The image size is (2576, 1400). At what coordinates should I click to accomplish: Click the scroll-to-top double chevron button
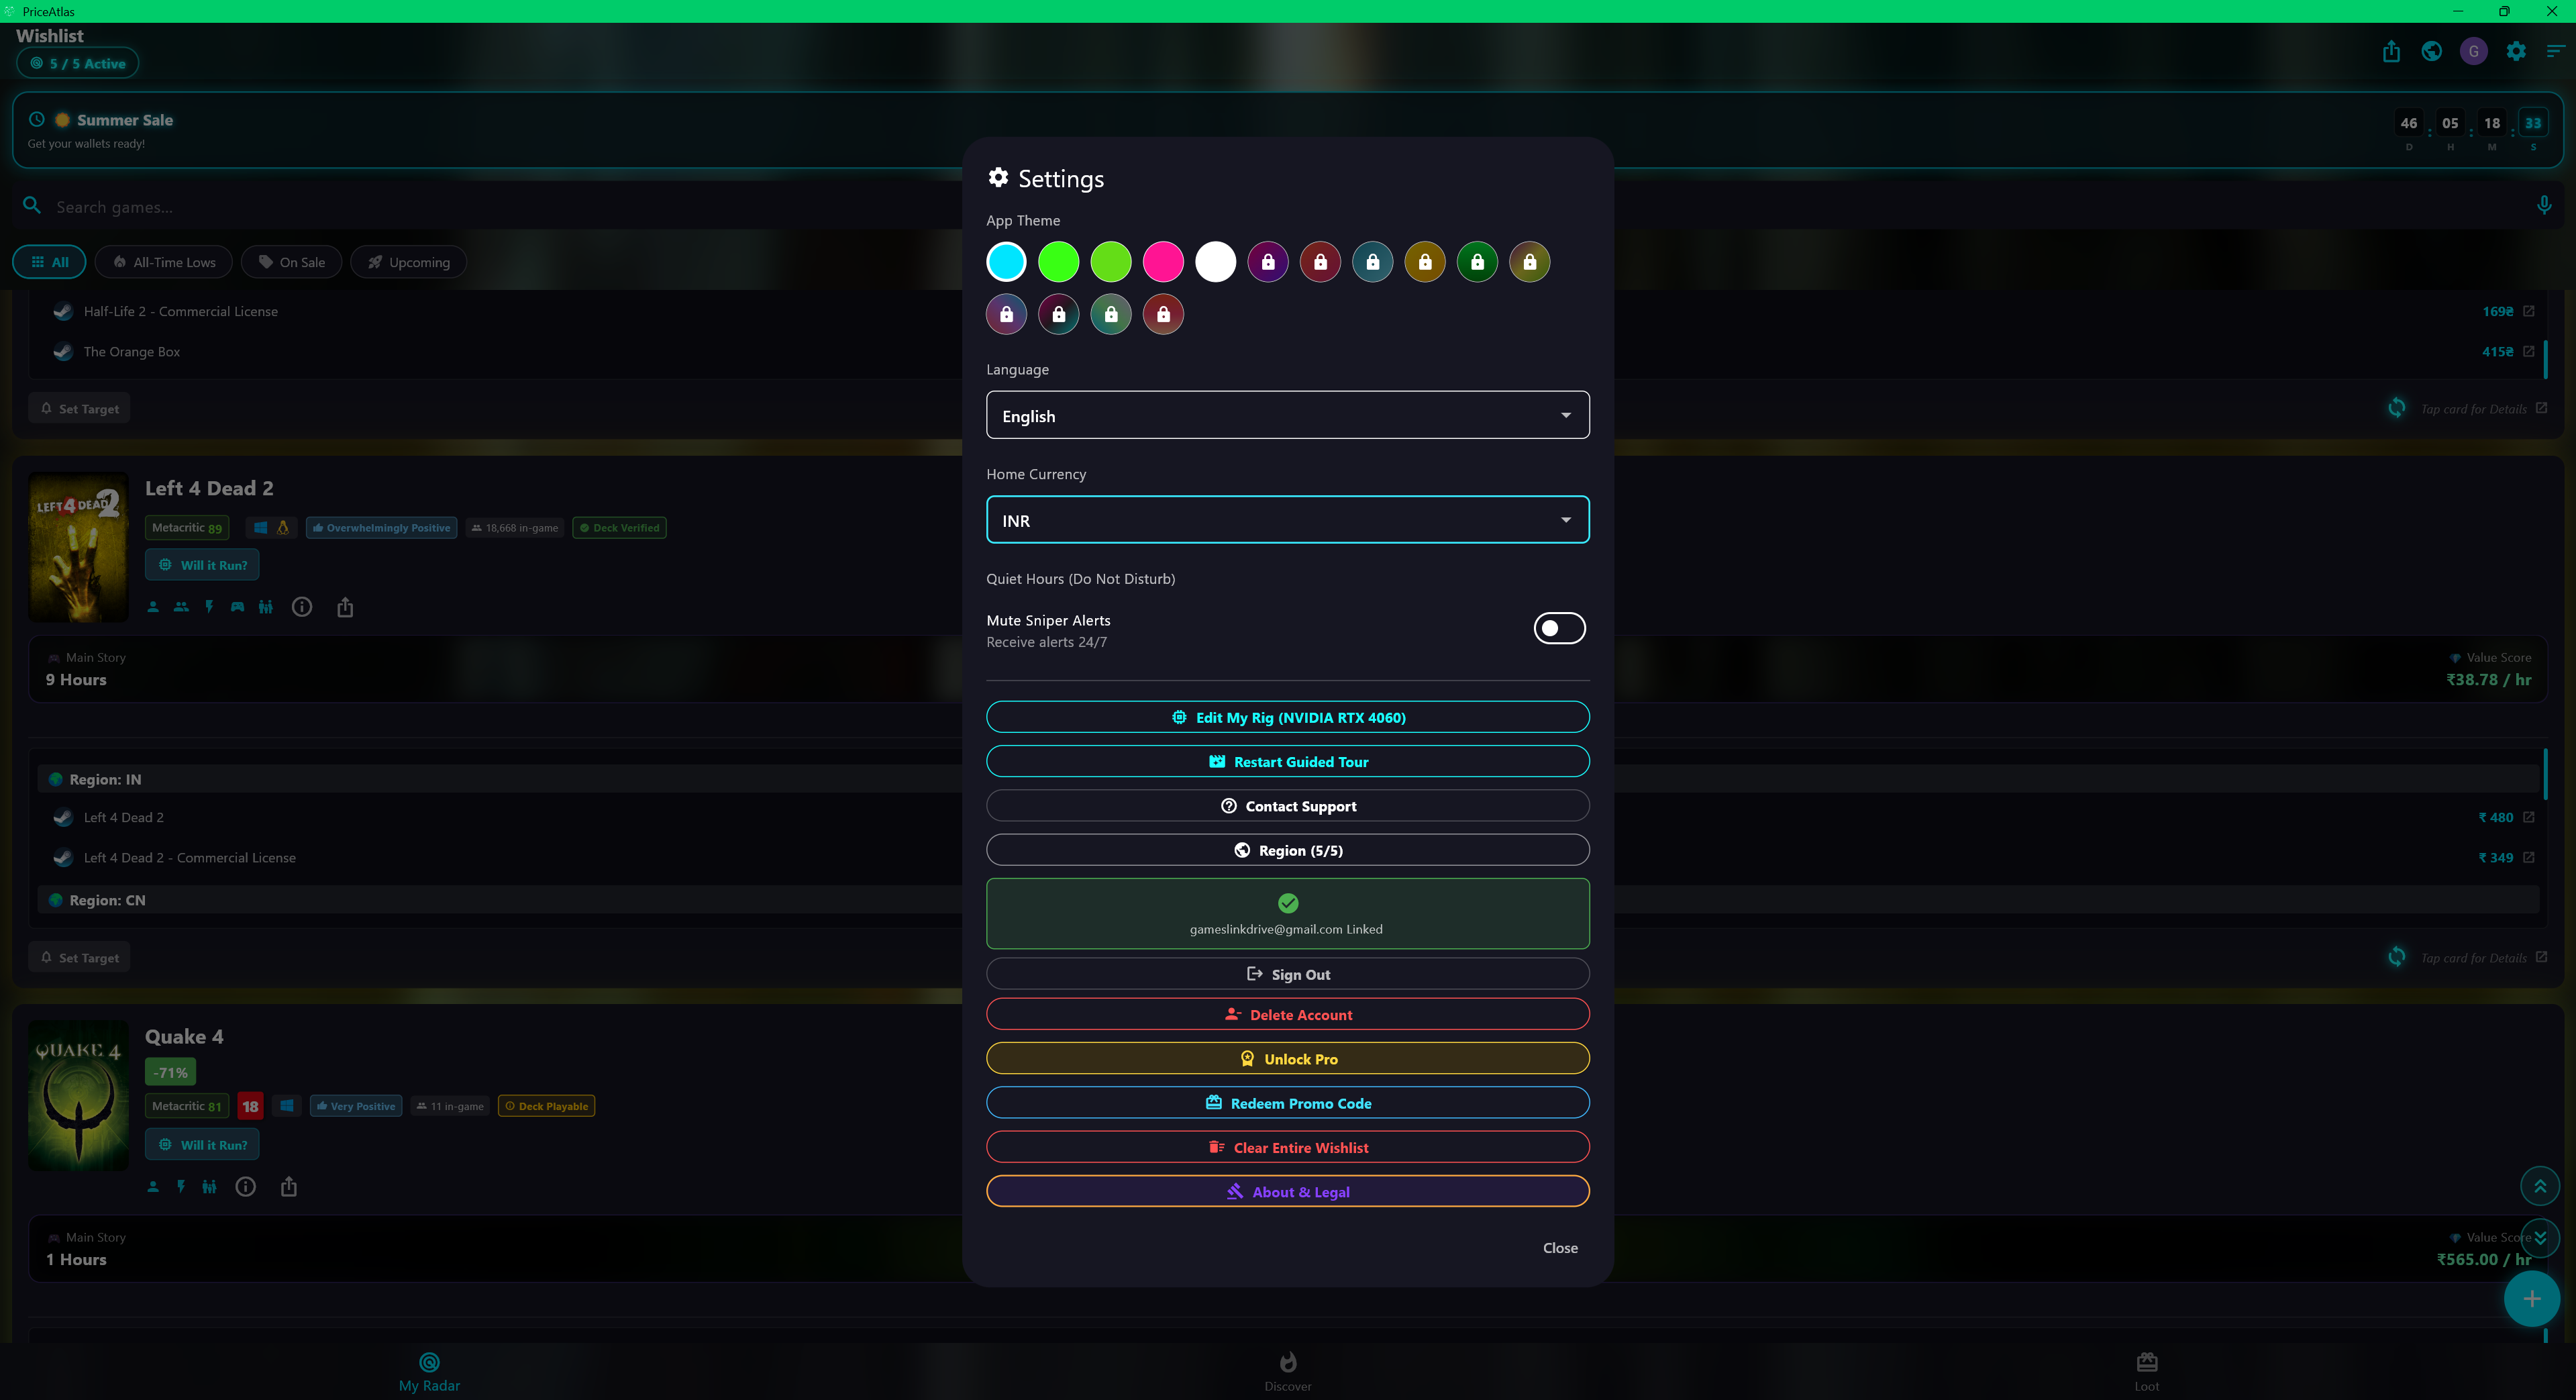pyautogui.click(x=2540, y=1186)
